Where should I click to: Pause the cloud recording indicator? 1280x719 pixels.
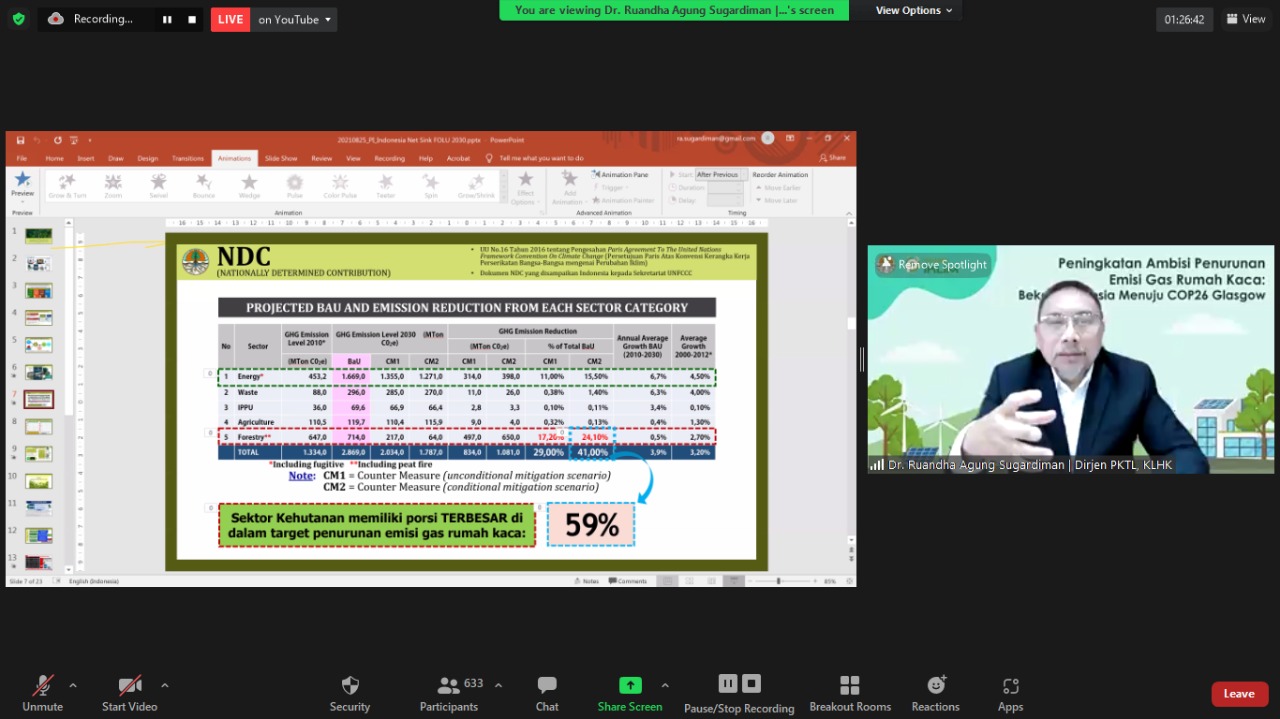(167, 19)
